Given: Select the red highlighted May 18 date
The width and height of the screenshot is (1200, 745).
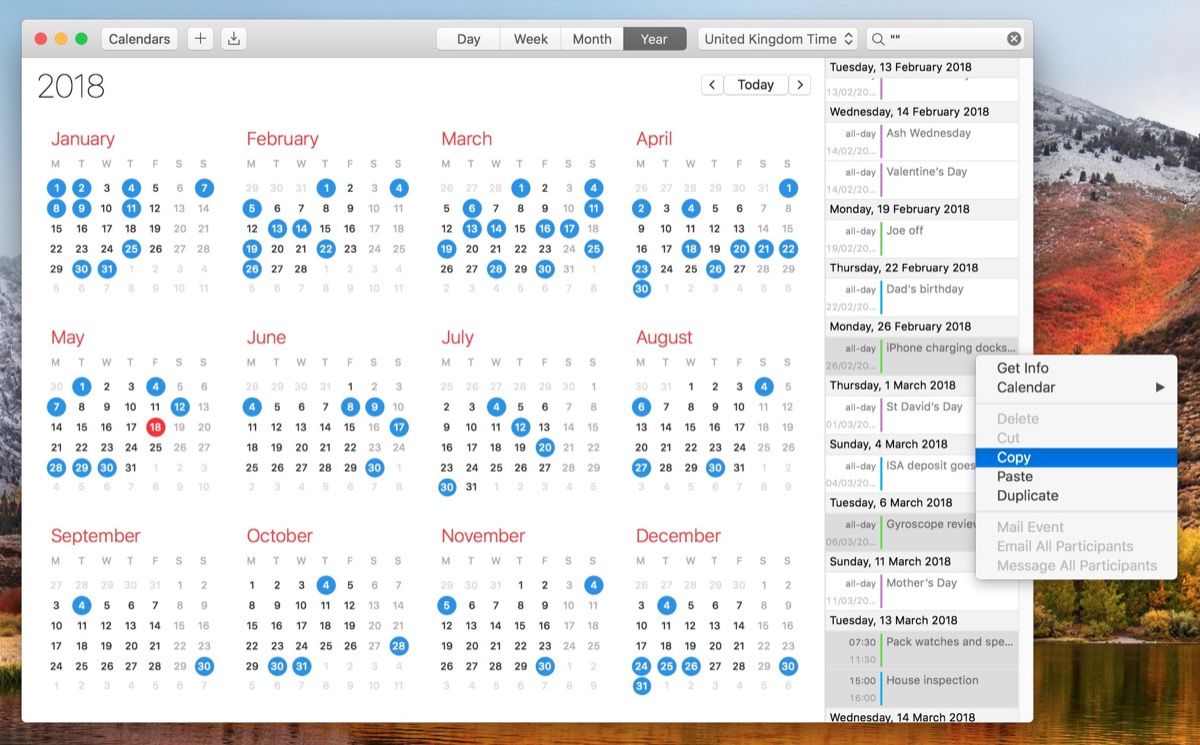Looking at the screenshot, I should coord(155,427).
